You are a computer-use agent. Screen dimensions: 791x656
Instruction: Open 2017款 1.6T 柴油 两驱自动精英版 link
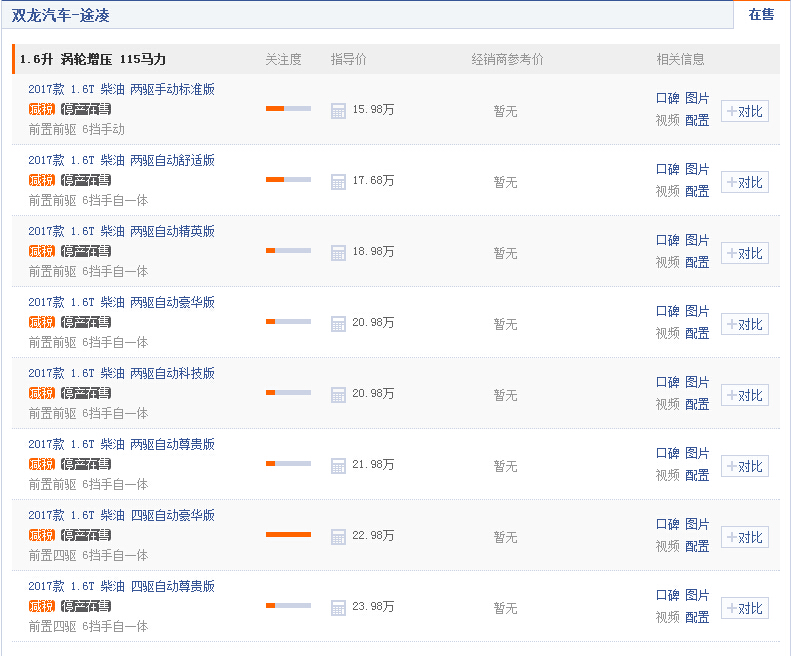point(122,232)
